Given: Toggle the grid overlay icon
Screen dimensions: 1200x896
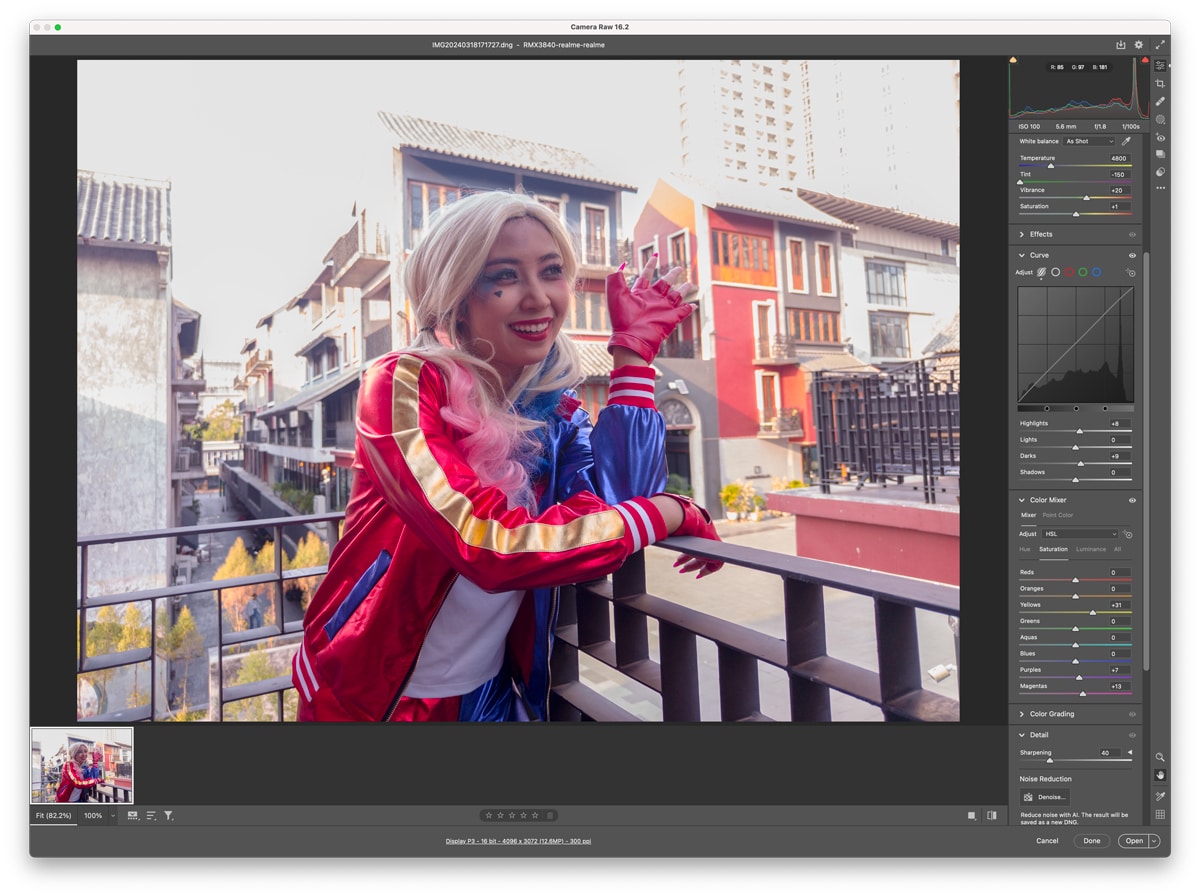Looking at the screenshot, I should click(x=1160, y=814).
